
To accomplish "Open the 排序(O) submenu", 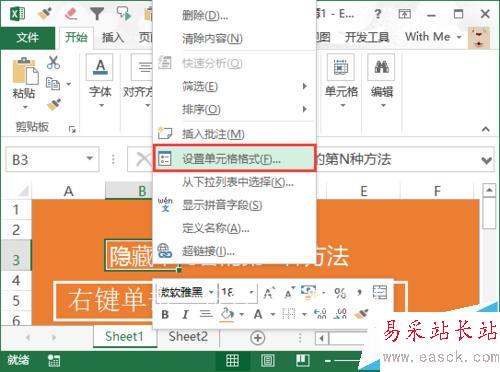I will (x=234, y=109).
